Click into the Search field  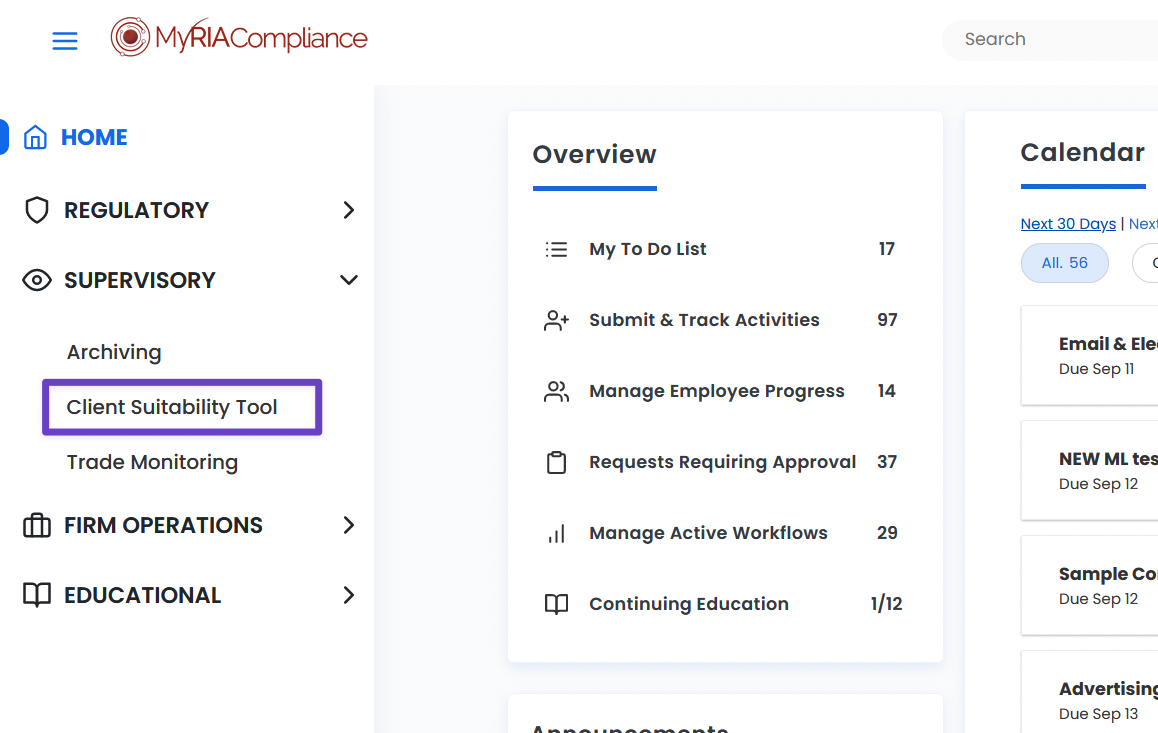tap(1050, 40)
